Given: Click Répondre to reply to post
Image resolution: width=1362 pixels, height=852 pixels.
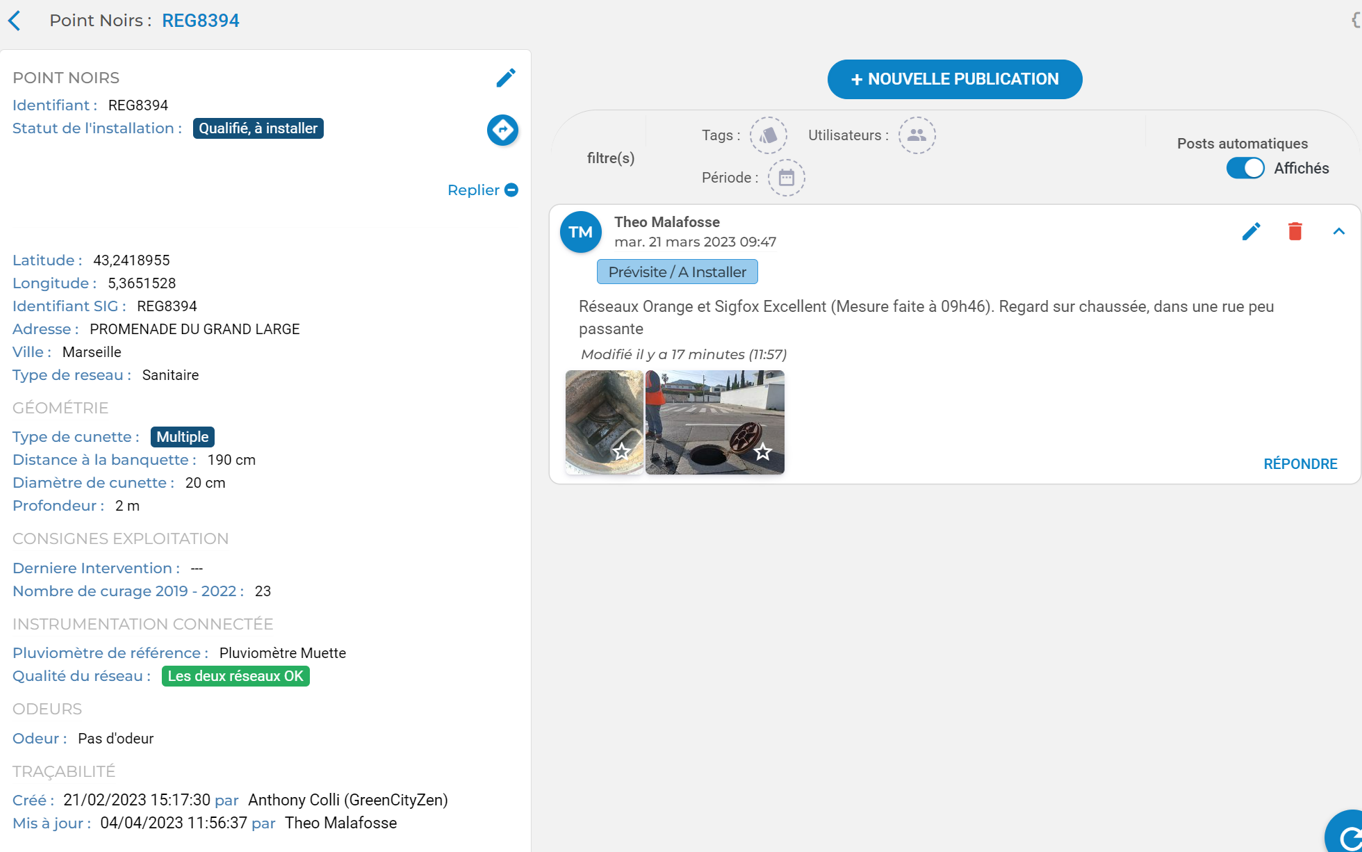Looking at the screenshot, I should pos(1300,464).
